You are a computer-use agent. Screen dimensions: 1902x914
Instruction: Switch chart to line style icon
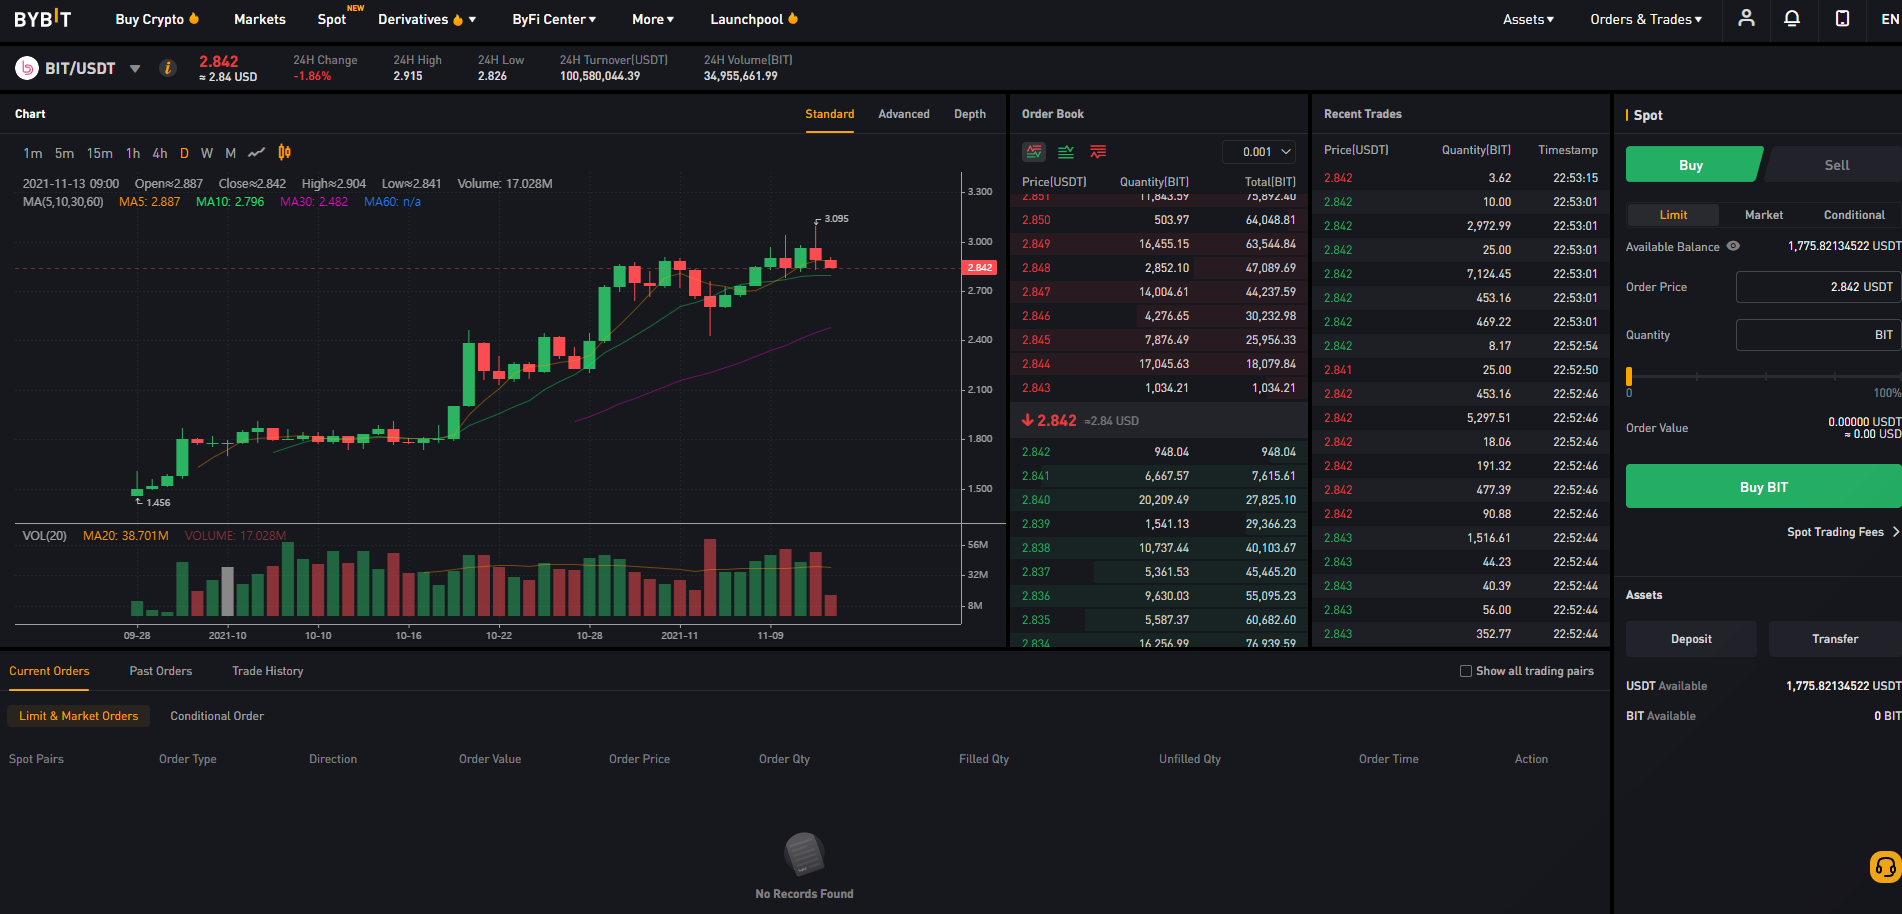[257, 153]
